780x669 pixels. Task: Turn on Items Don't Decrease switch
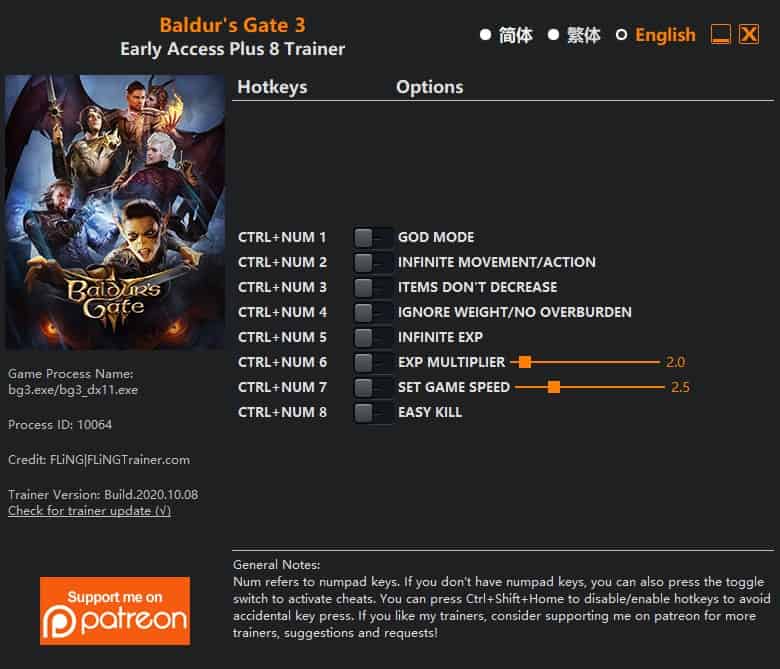(x=373, y=287)
